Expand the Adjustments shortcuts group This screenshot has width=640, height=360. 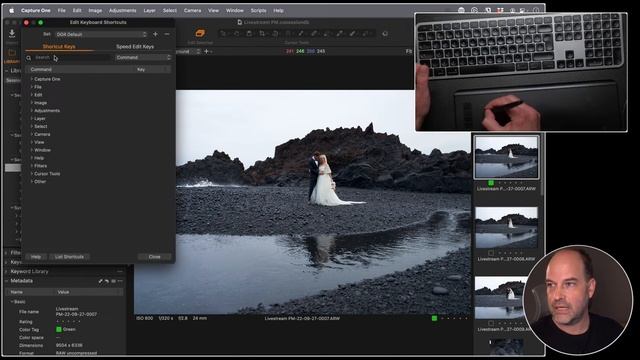click(32, 111)
